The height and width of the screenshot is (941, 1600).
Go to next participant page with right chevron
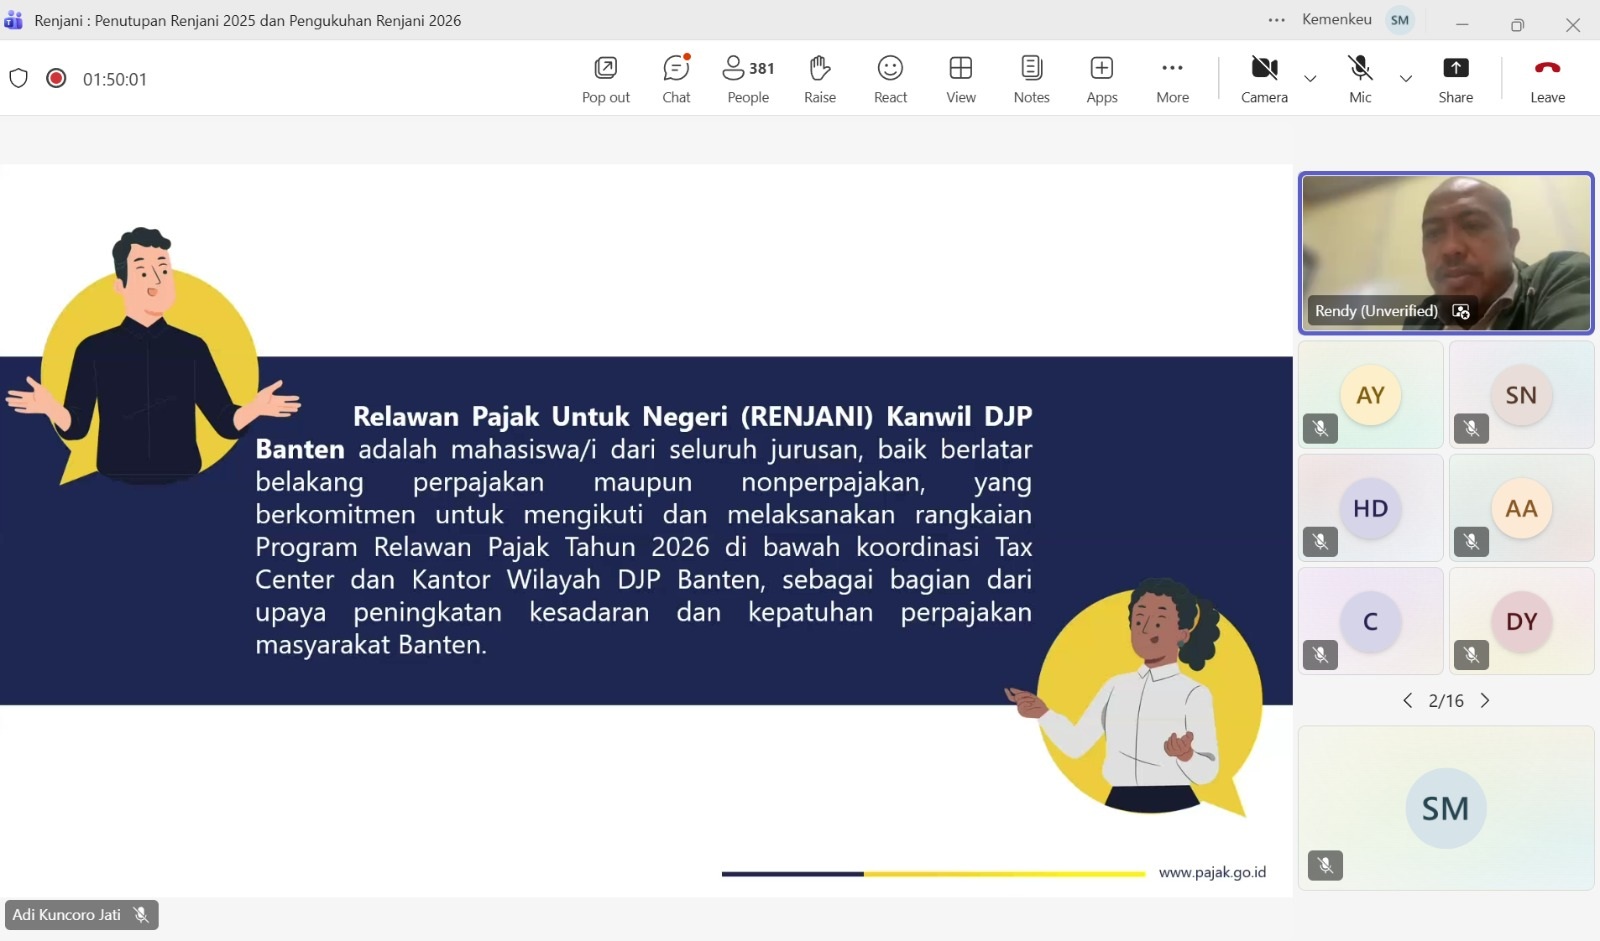(x=1487, y=701)
